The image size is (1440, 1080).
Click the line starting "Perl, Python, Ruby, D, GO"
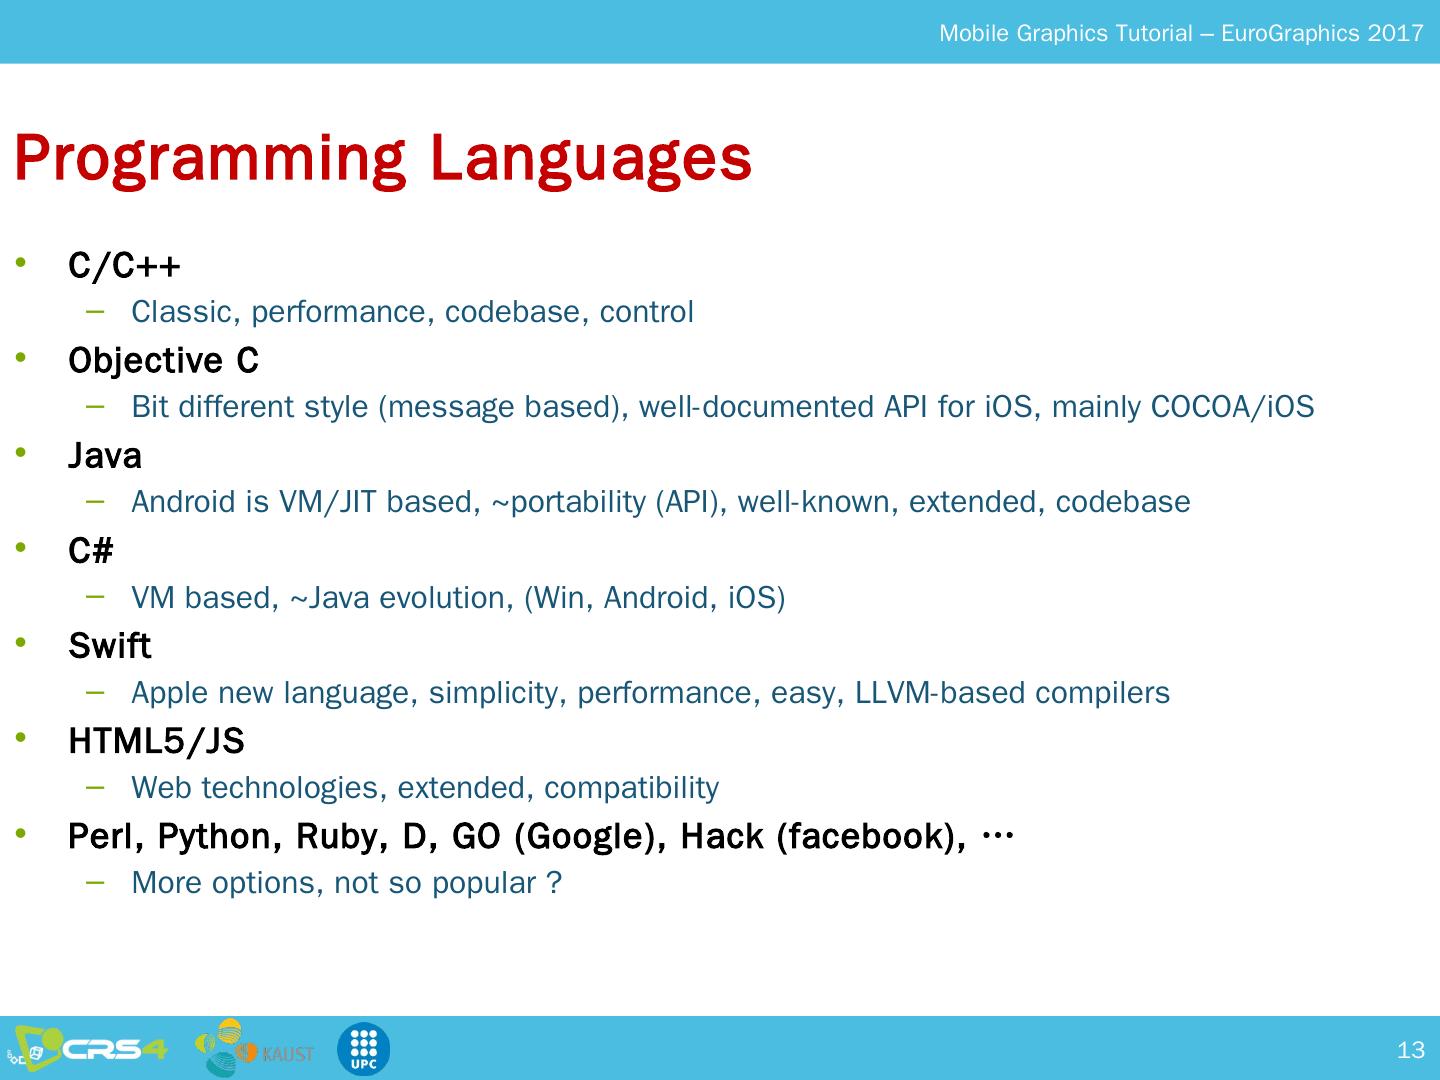pyautogui.click(x=541, y=836)
